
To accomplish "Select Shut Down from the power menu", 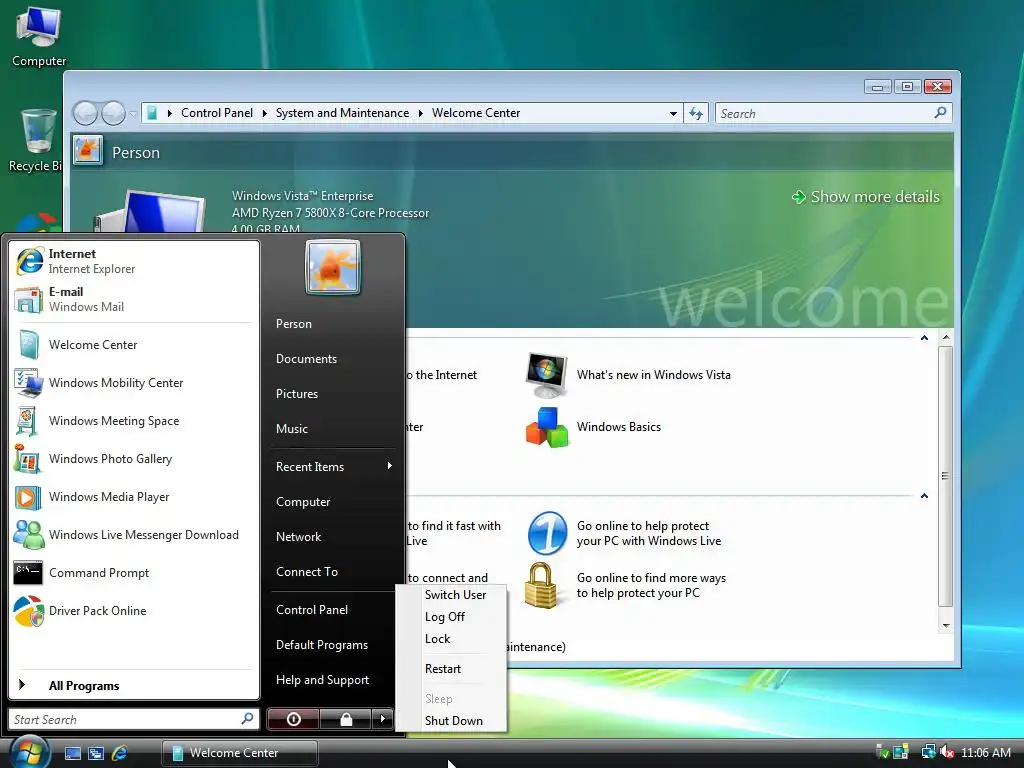I will tap(453, 720).
